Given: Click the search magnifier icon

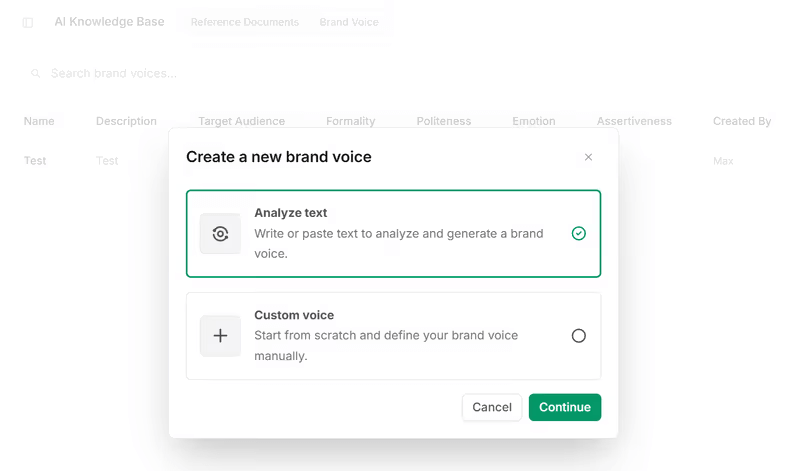Looking at the screenshot, I should [36, 73].
